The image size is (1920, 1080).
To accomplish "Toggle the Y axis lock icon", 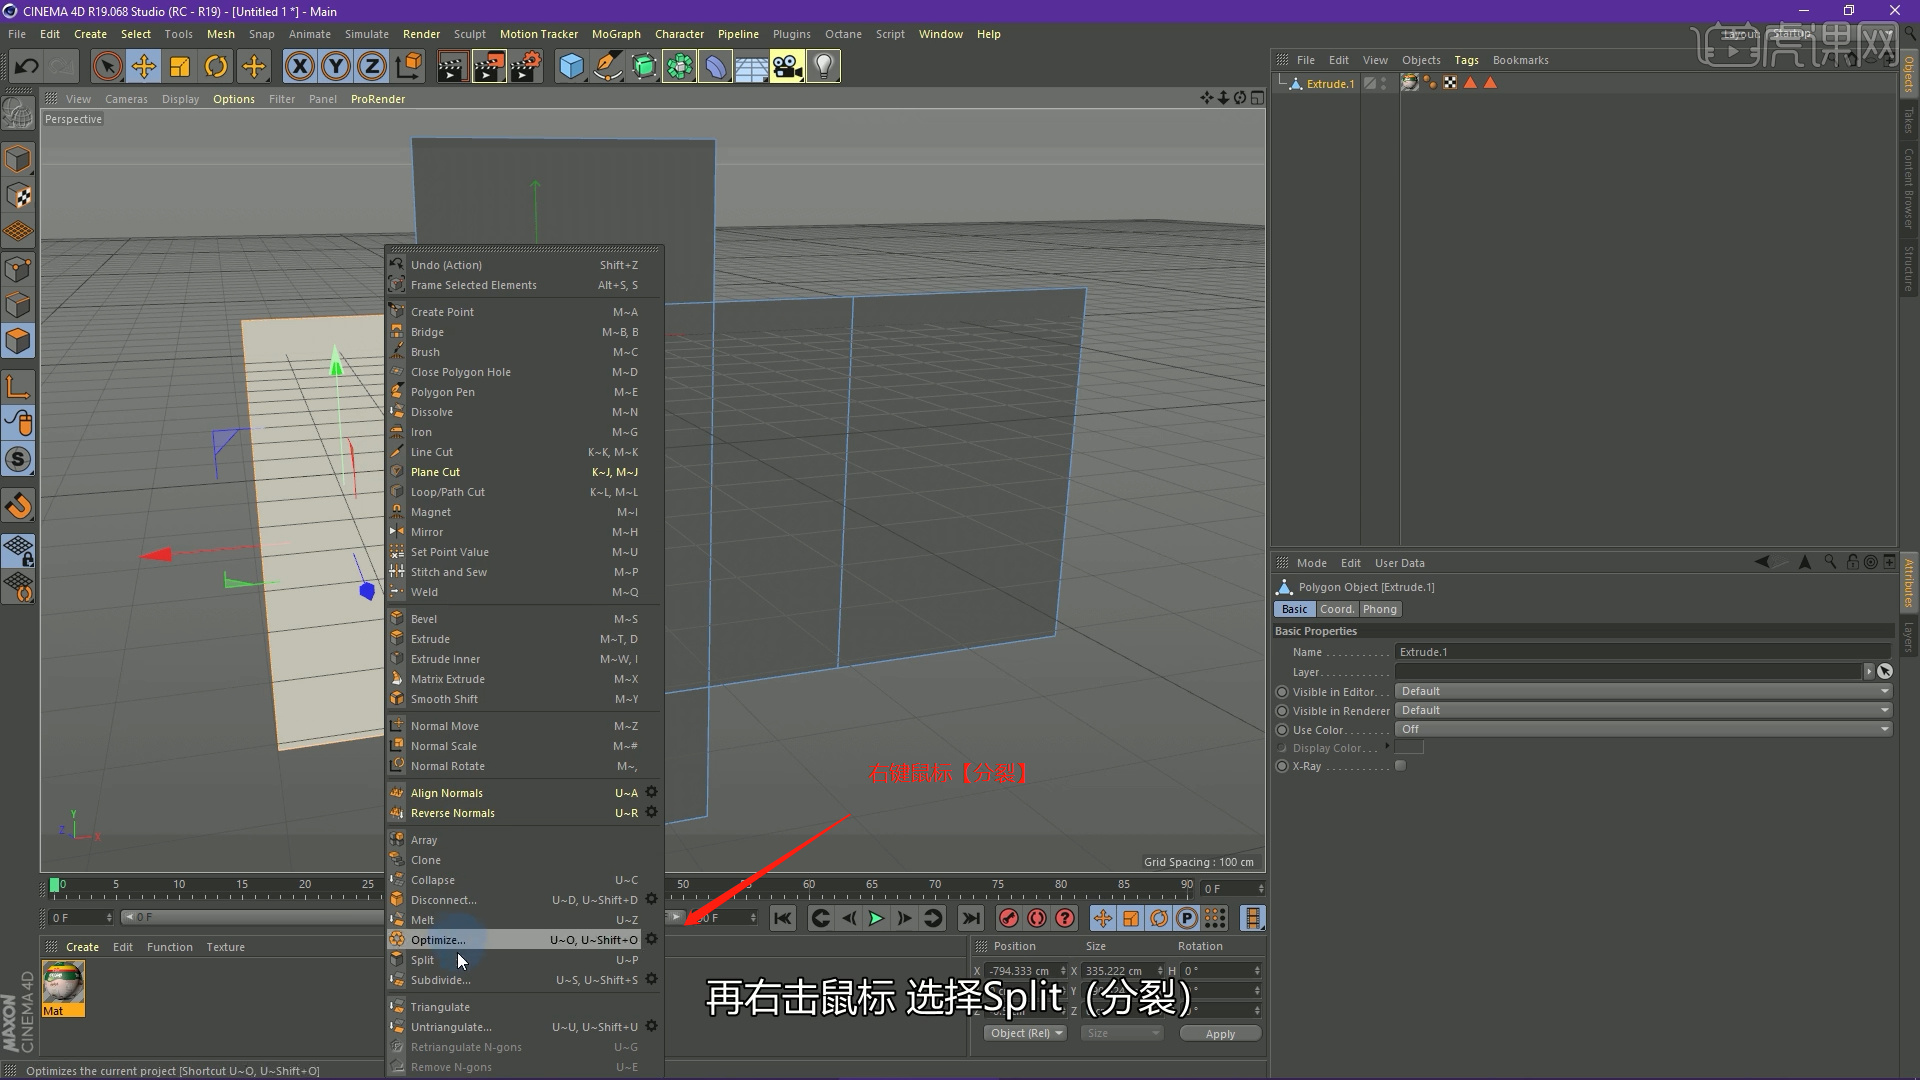I will (x=336, y=67).
